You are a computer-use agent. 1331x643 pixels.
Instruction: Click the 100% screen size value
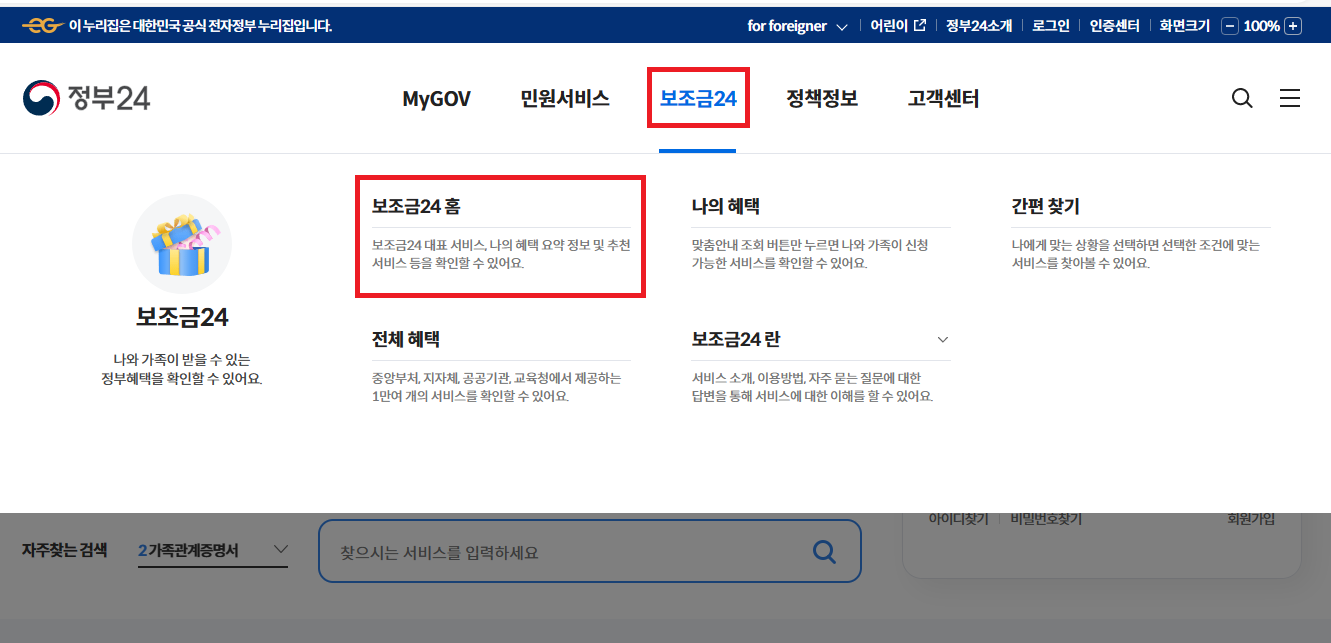coord(1261,26)
